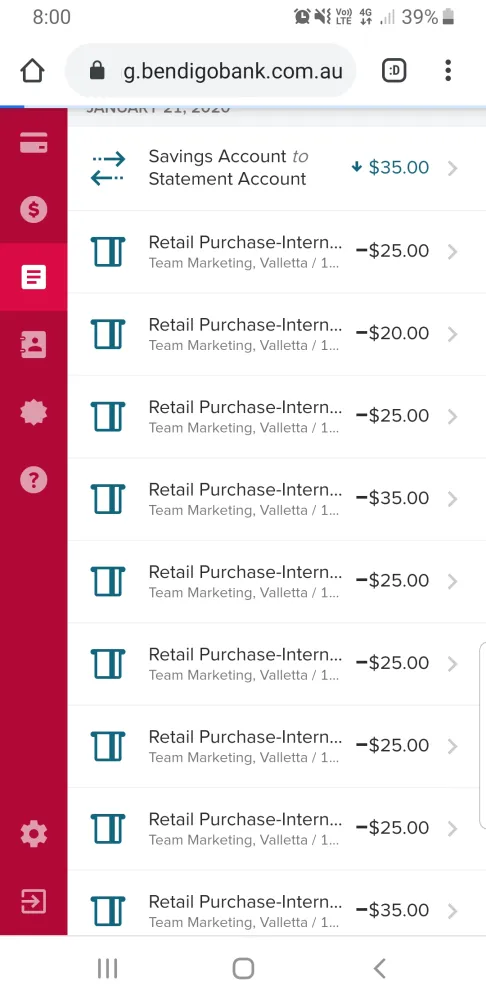Expand chevron beside $35.00 savings transfer
Viewport: 486px width, 1000px height.
tap(452, 168)
